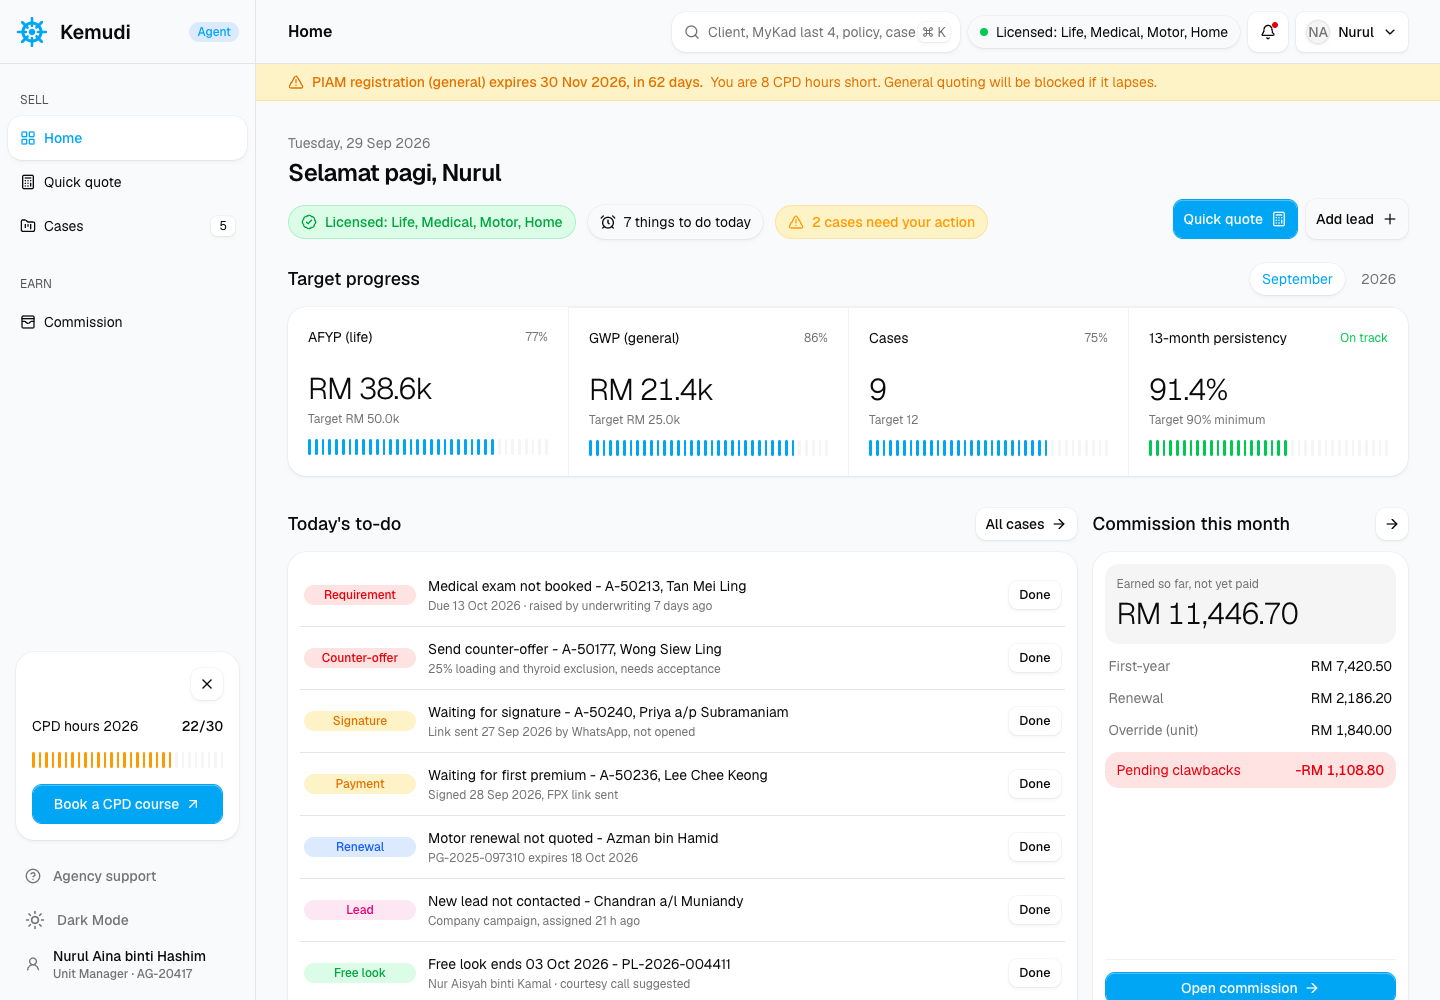Open the 2 cases need your action chip
This screenshot has width=1440, height=1000.
click(881, 222)
